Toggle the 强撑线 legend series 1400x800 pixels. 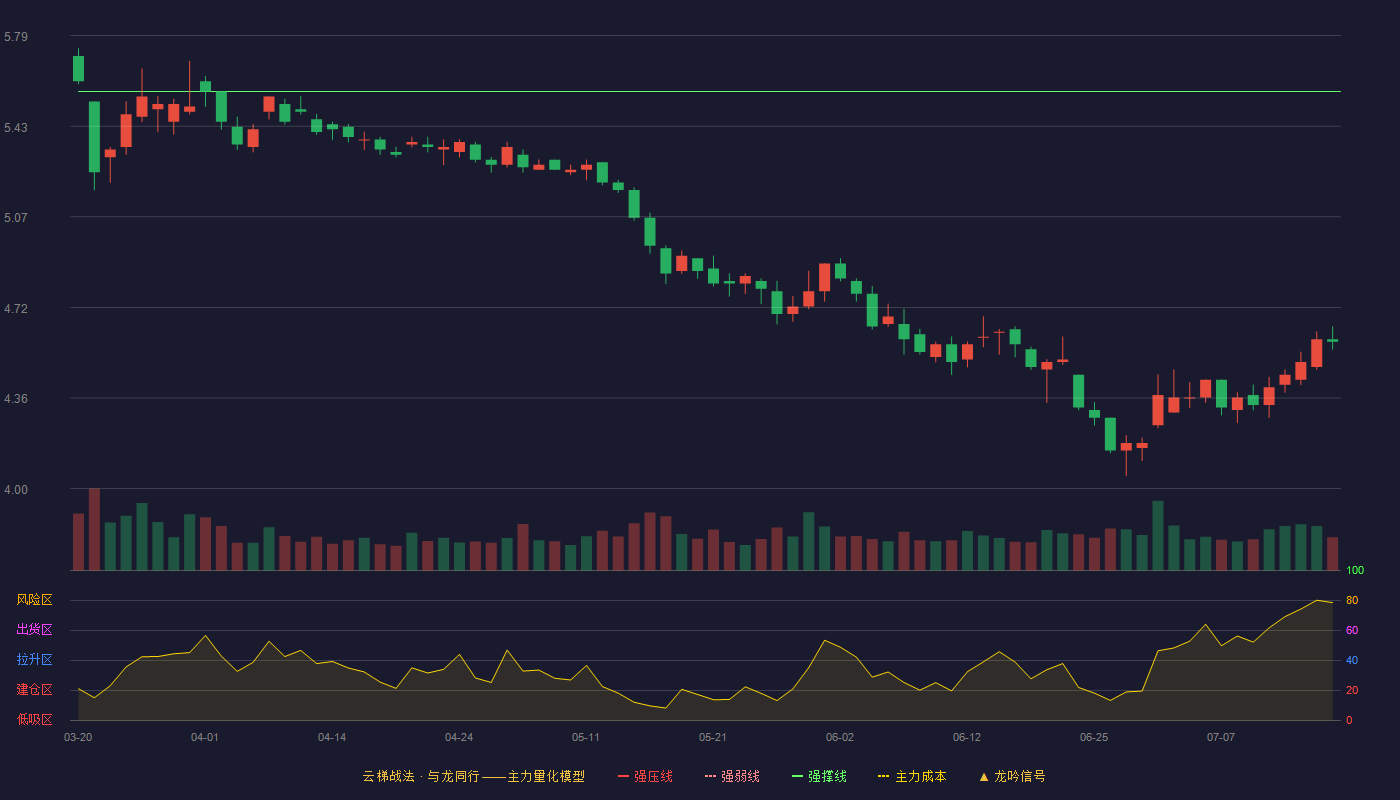[x=819, y=776]
